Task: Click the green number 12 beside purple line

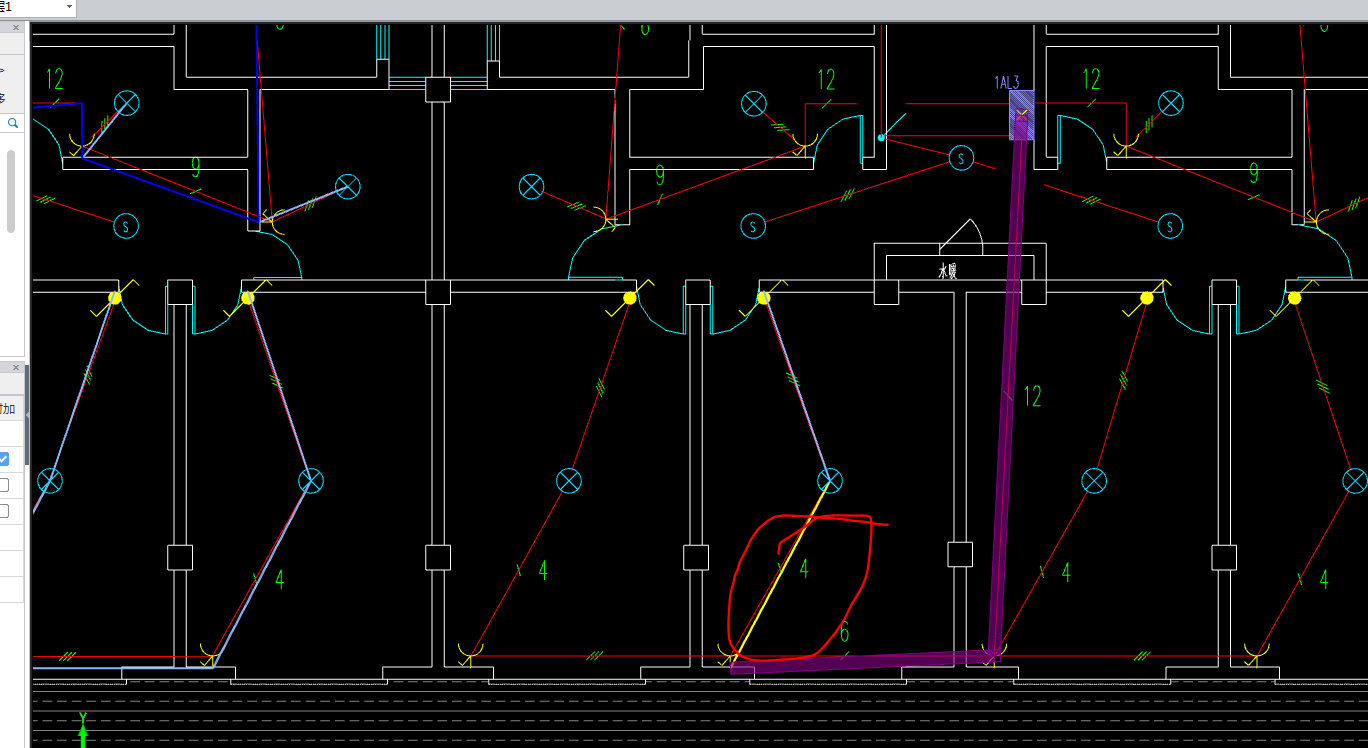Action: 1032,397
